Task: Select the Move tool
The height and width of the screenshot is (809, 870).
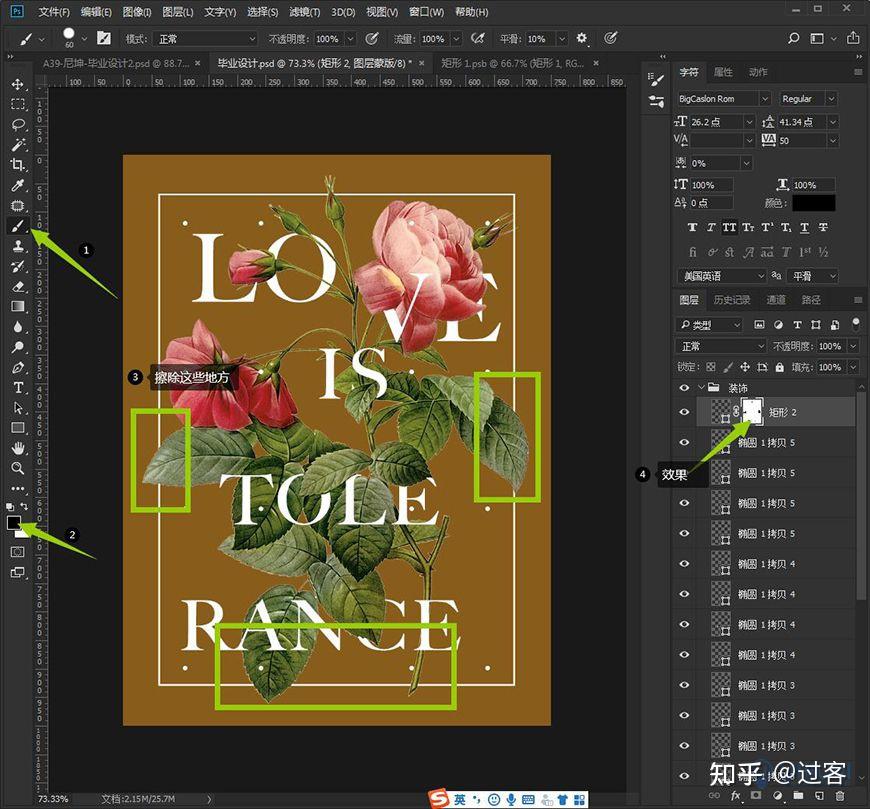Action: click(18, 84)
